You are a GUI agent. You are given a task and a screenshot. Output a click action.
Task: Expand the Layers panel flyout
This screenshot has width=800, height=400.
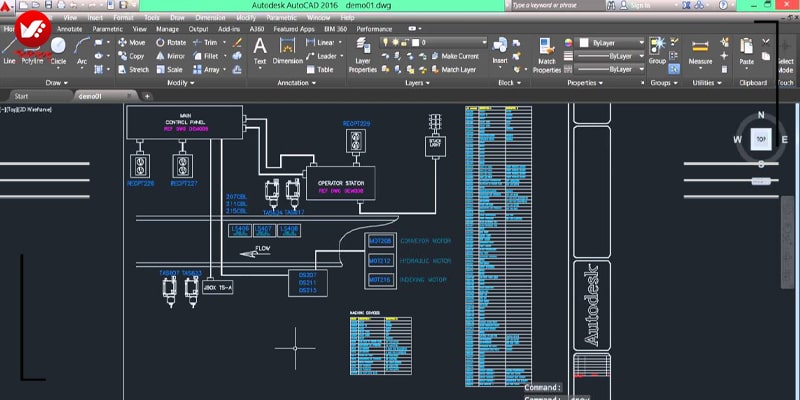click(x=418, y=83)
